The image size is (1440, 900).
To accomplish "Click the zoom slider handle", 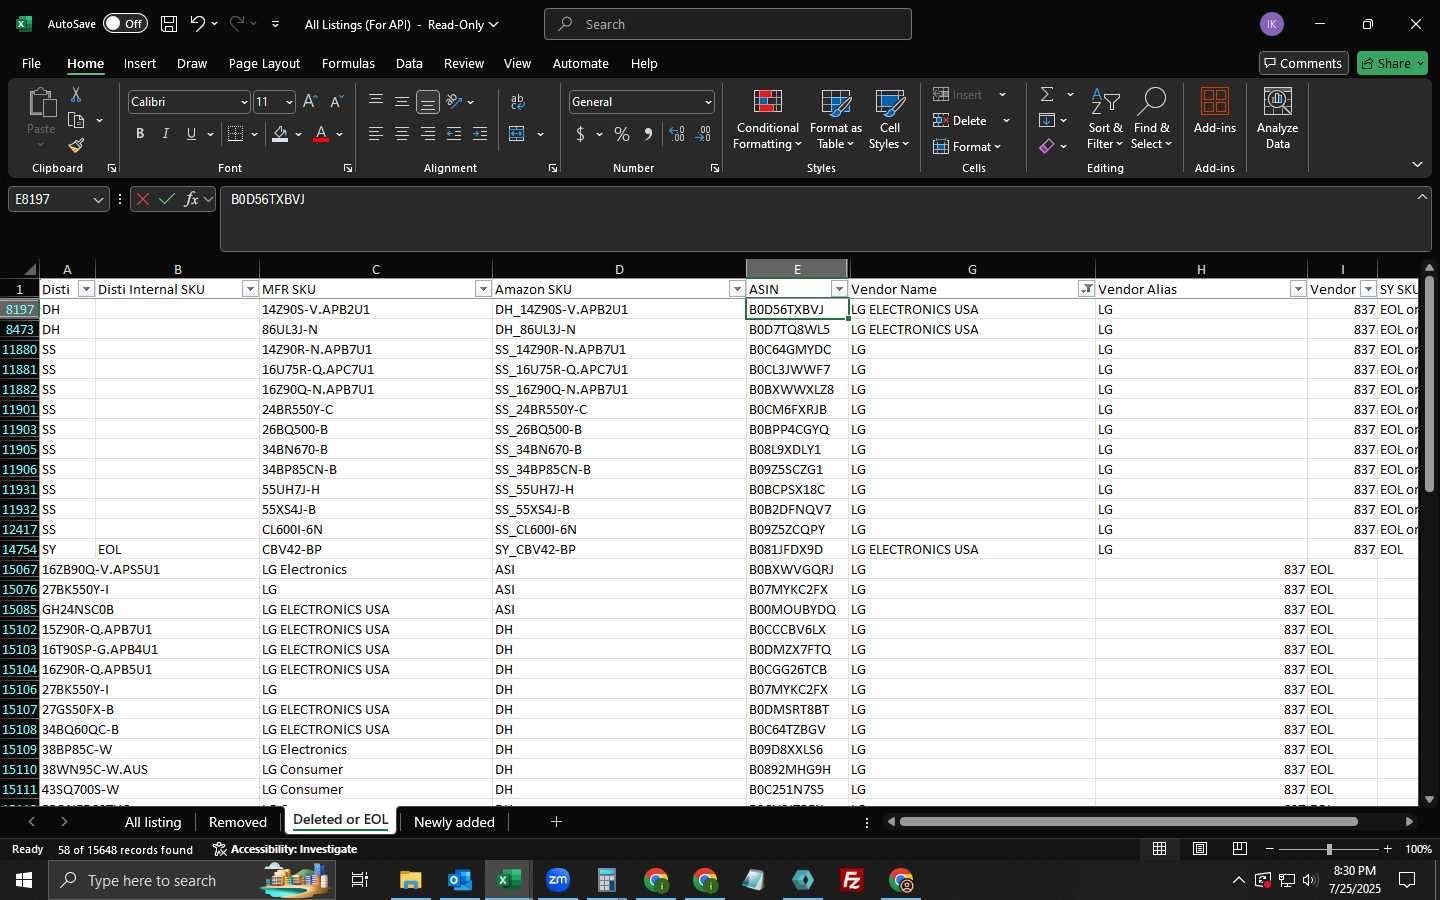I will (x=1329, y=849).
